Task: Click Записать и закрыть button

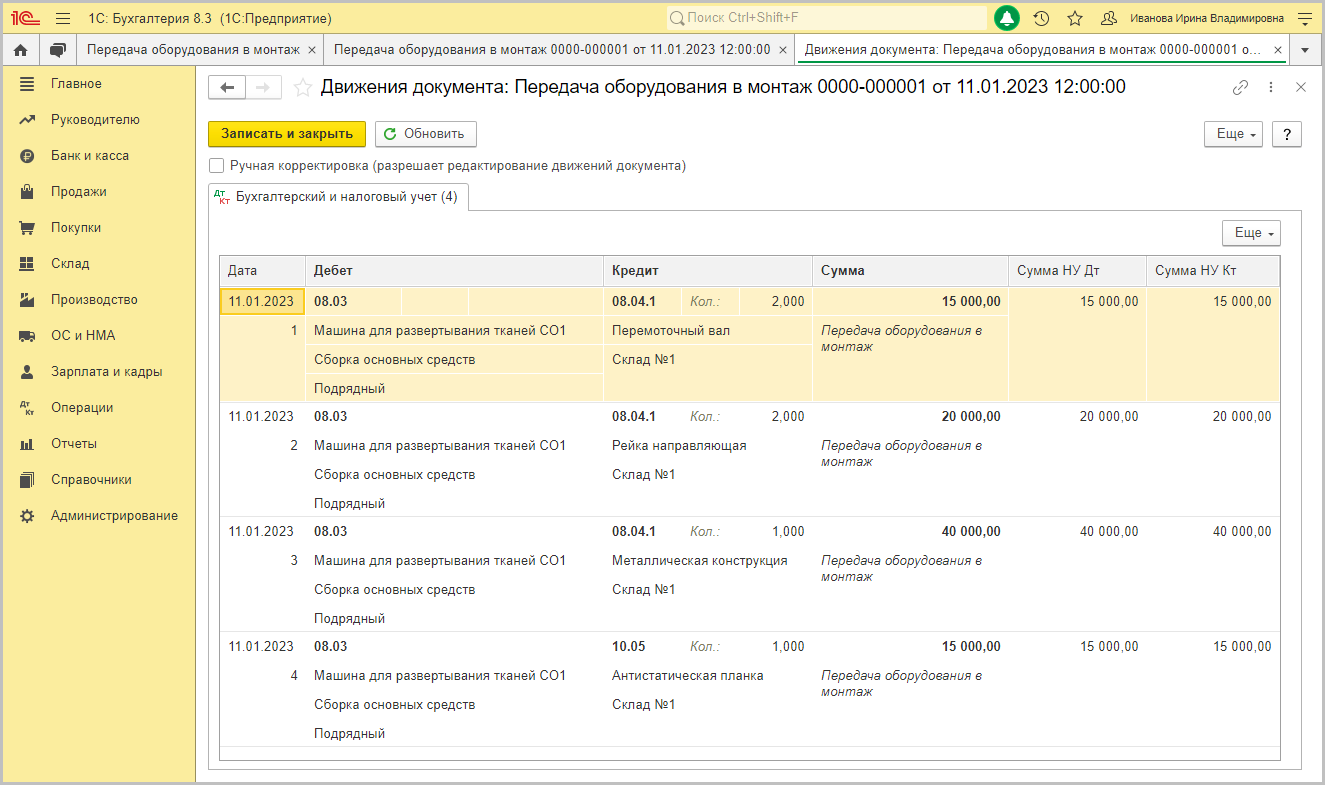Action: point(287,134)
